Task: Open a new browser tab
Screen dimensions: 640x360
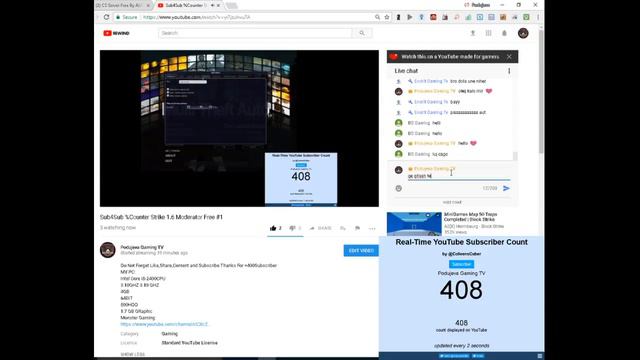Action: pos(231,5)
